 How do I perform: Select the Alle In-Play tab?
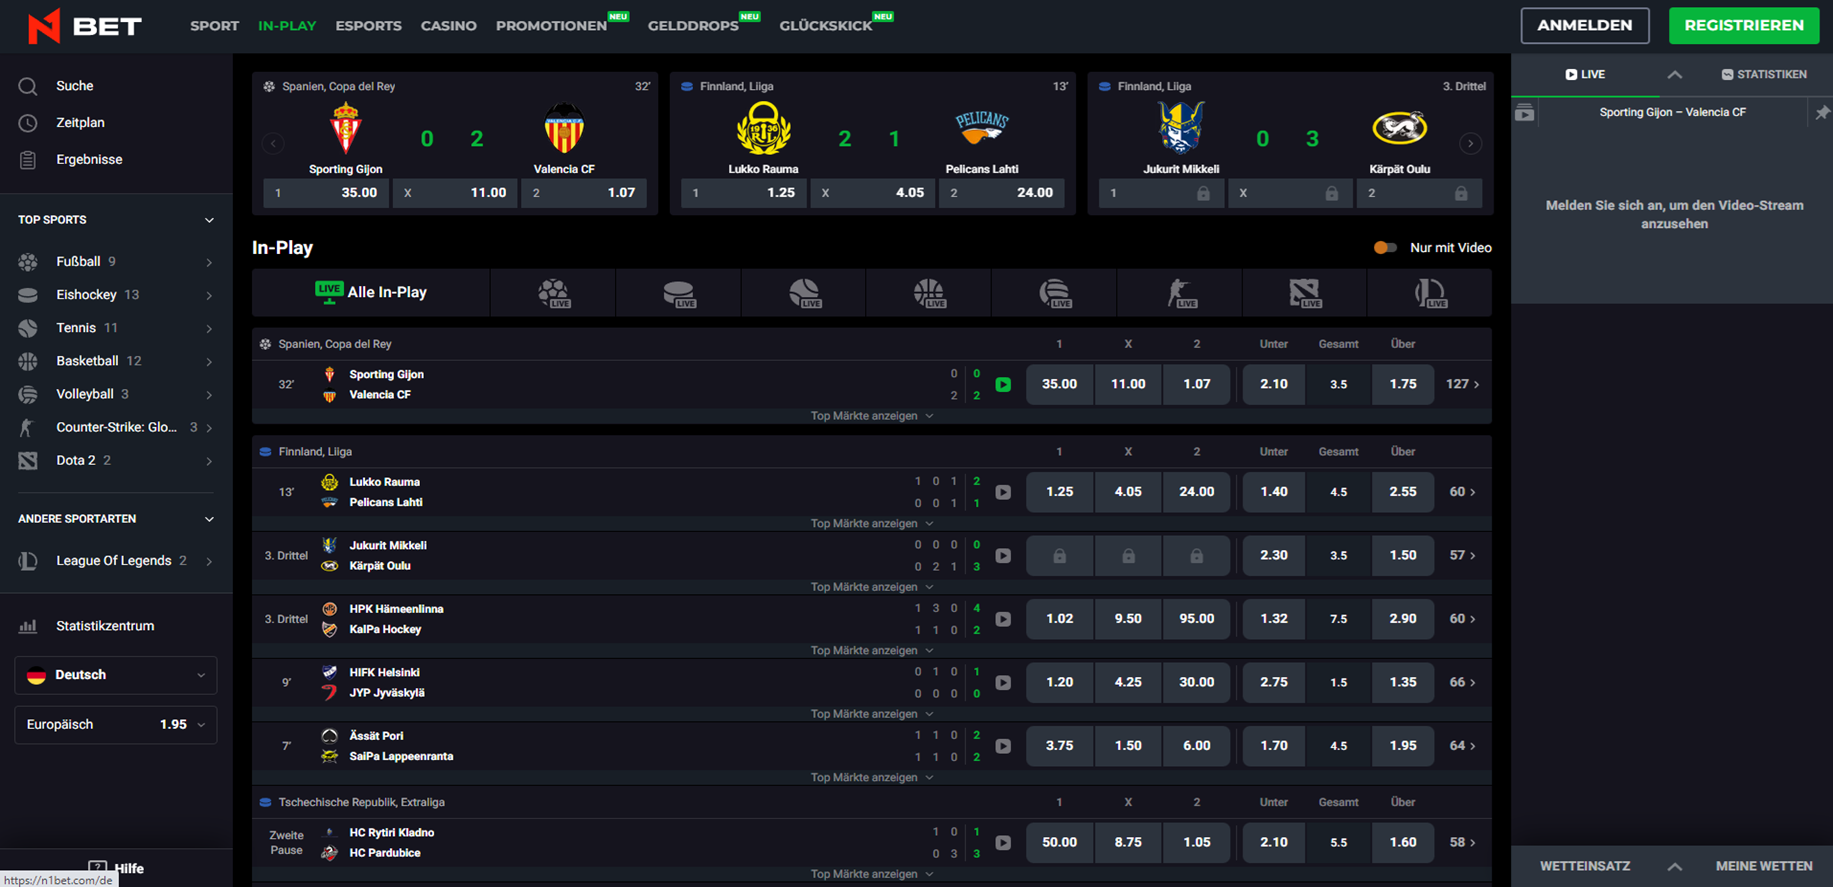click(x=371, y=293)
